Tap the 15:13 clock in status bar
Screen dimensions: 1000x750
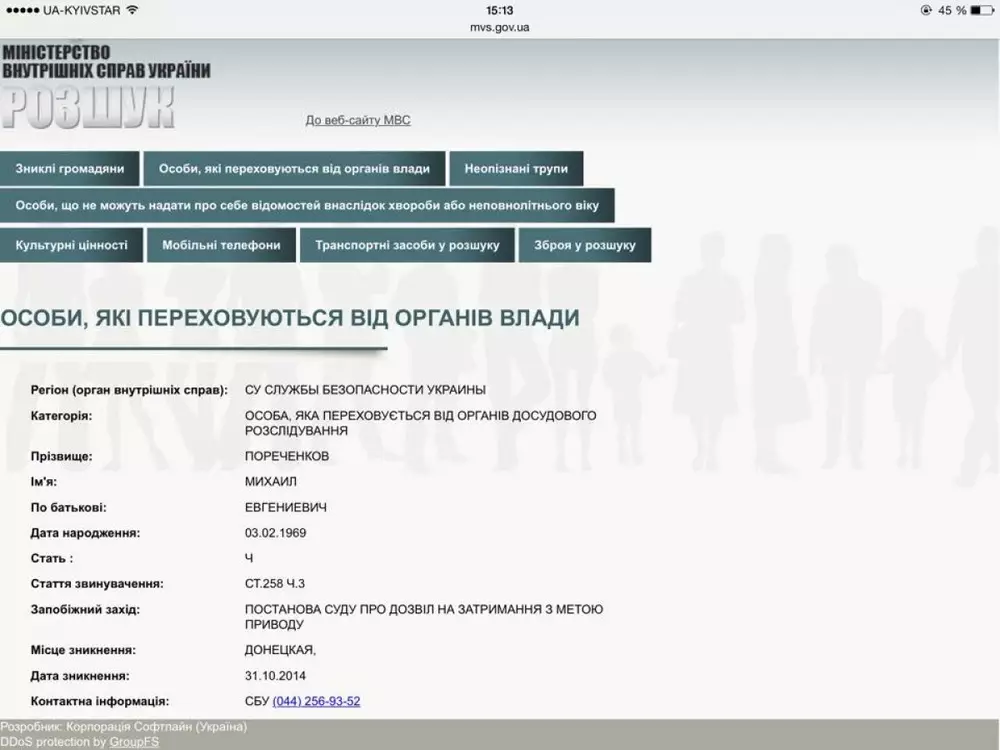pos(499,10)
